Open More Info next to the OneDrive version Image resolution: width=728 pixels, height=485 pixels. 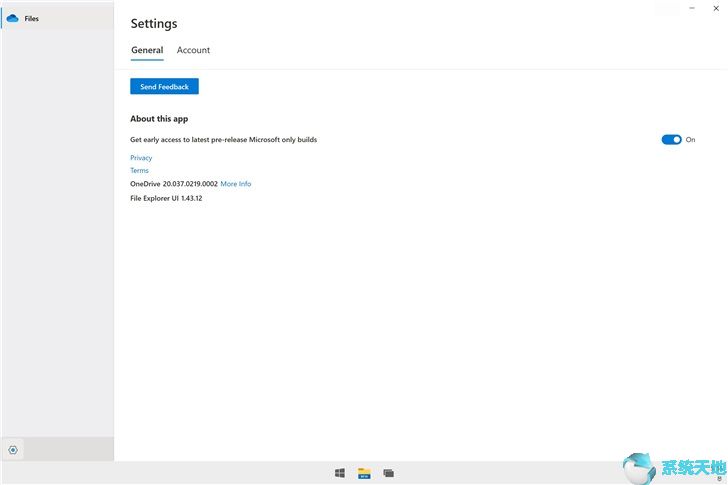click(x=236, y=184)
